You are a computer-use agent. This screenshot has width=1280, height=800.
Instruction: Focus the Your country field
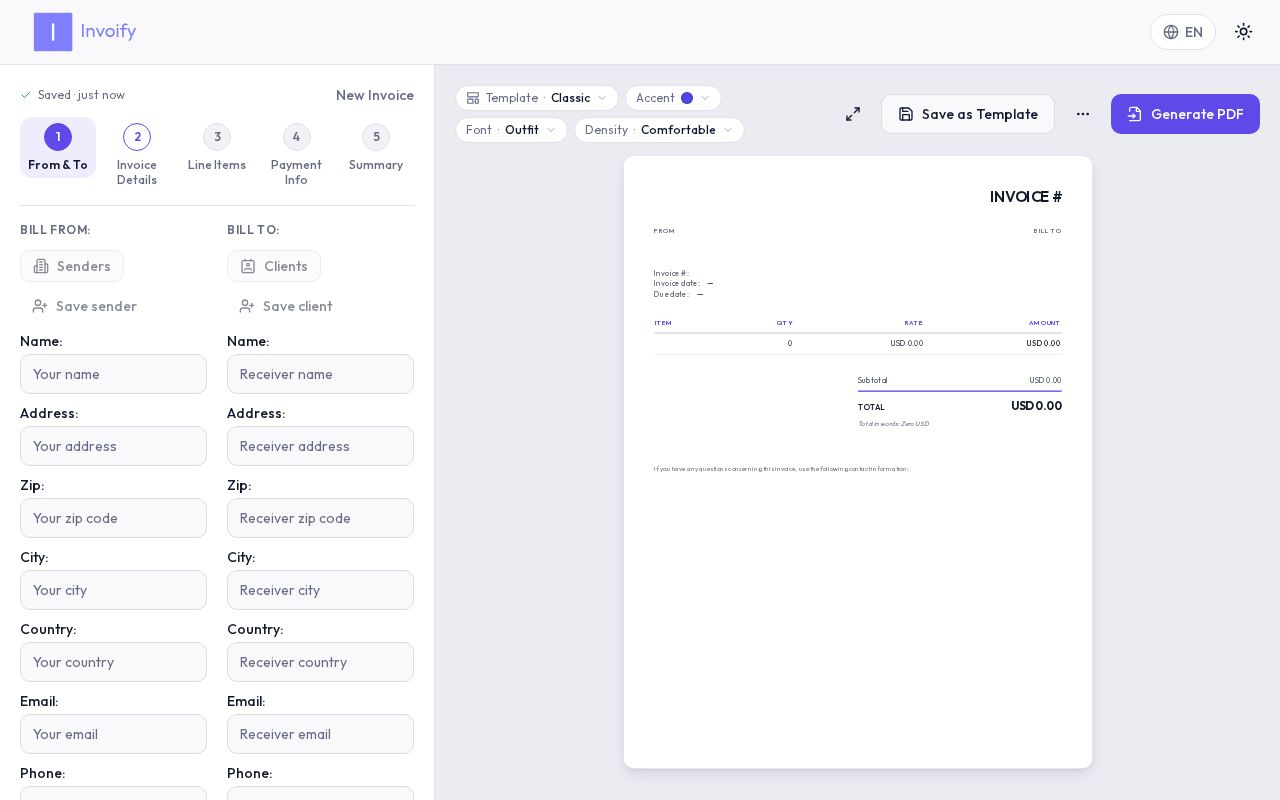(x=113, y=662)
